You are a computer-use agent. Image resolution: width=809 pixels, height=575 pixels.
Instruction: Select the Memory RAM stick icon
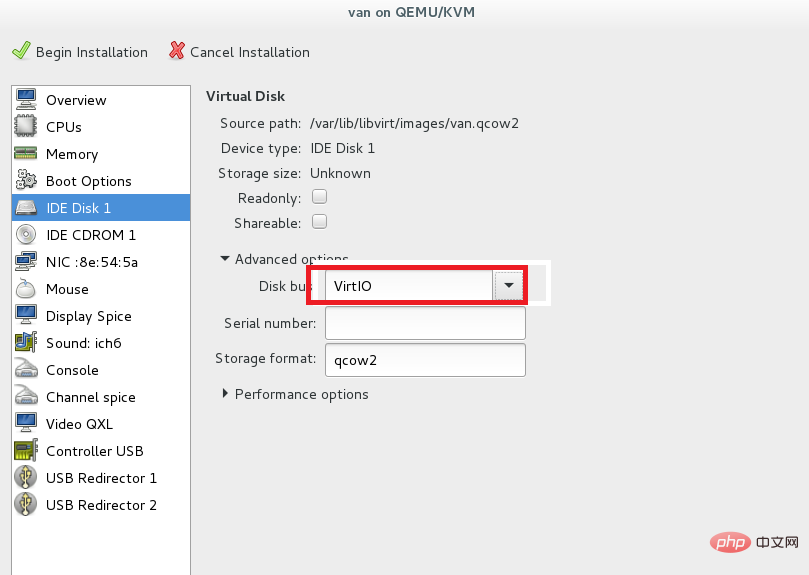25,153
